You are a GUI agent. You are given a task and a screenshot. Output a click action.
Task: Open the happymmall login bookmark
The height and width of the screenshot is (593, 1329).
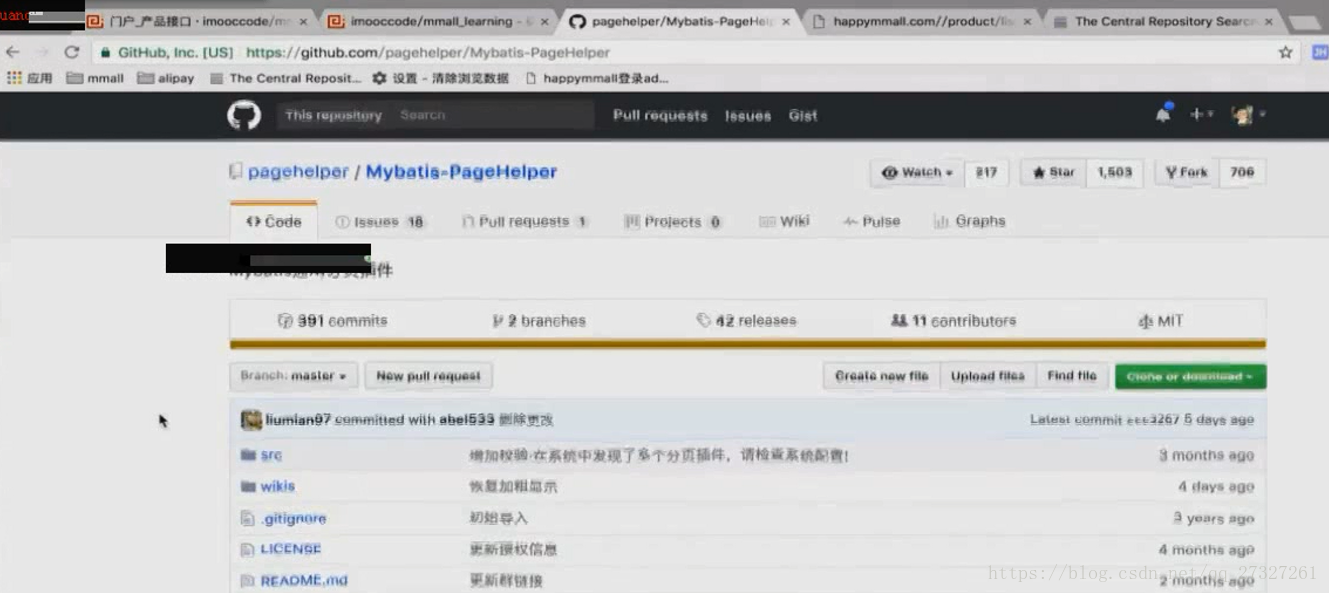pyautogui.click(x=596, y=78)
